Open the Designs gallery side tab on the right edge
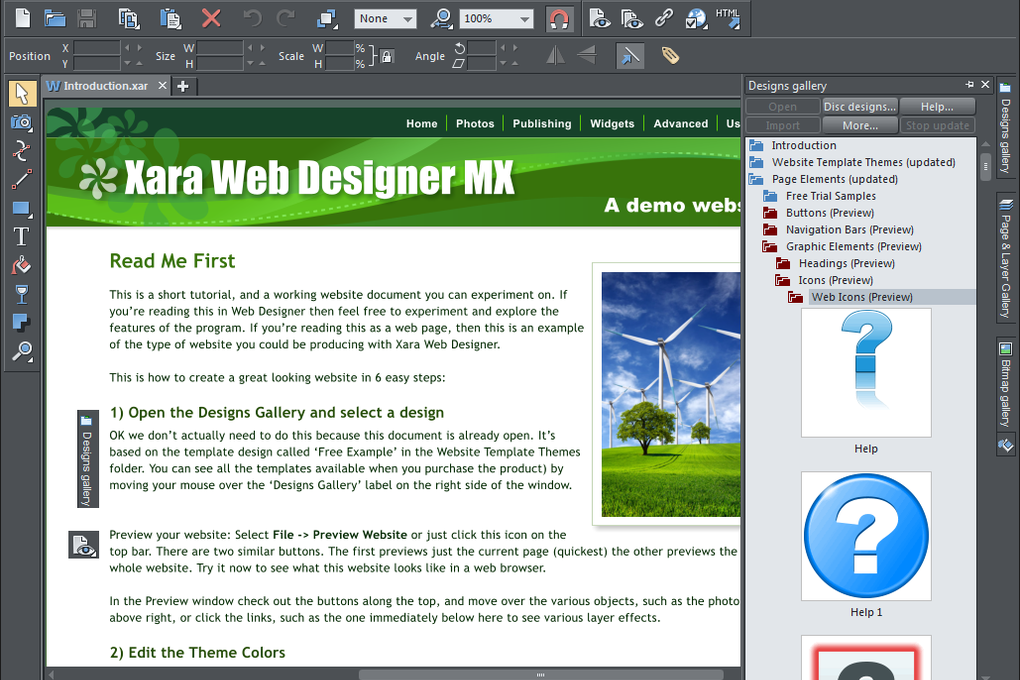Screen dimensions: 1020x680 (1006, 128)
